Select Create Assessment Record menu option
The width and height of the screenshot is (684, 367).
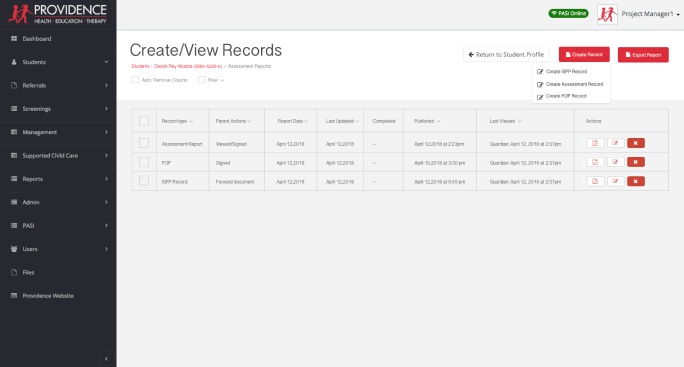pyautogui.click(x=570, y=84)
